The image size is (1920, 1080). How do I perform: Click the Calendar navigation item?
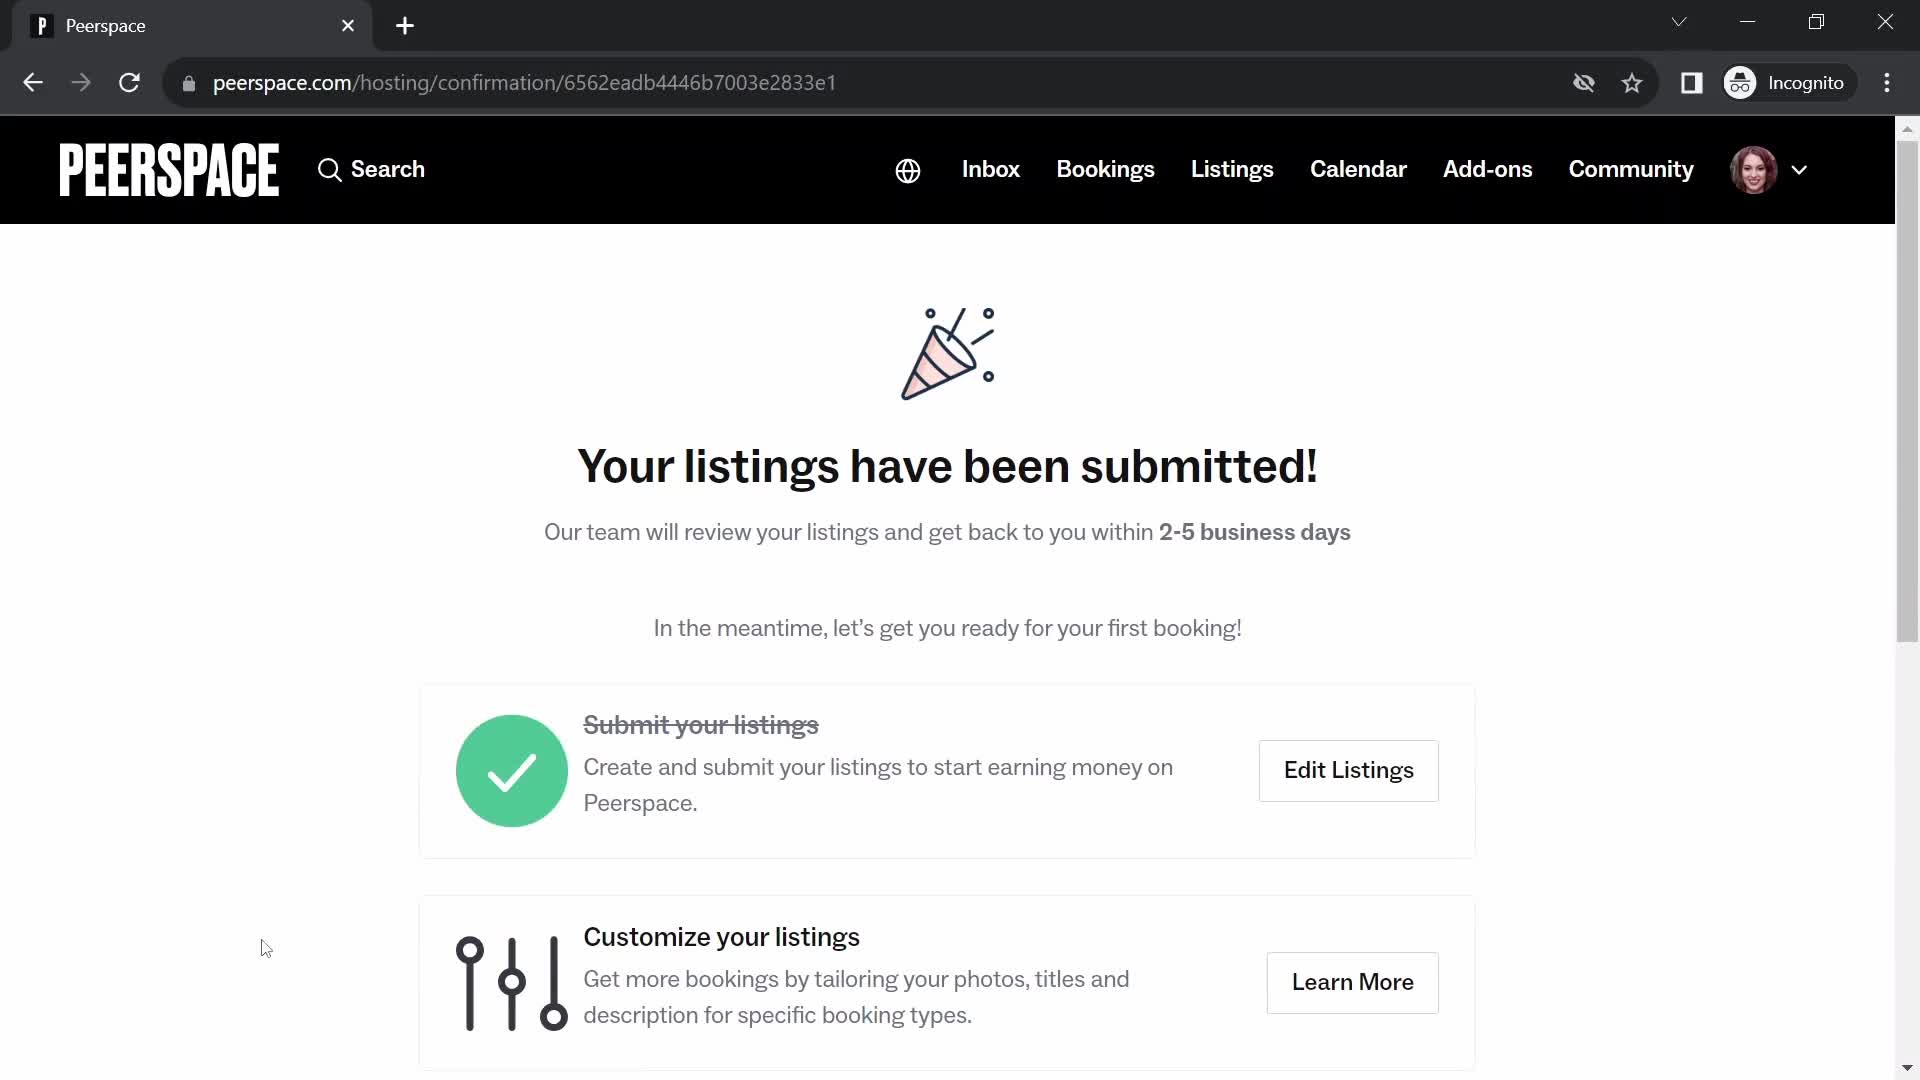[x=1358, y=169]
